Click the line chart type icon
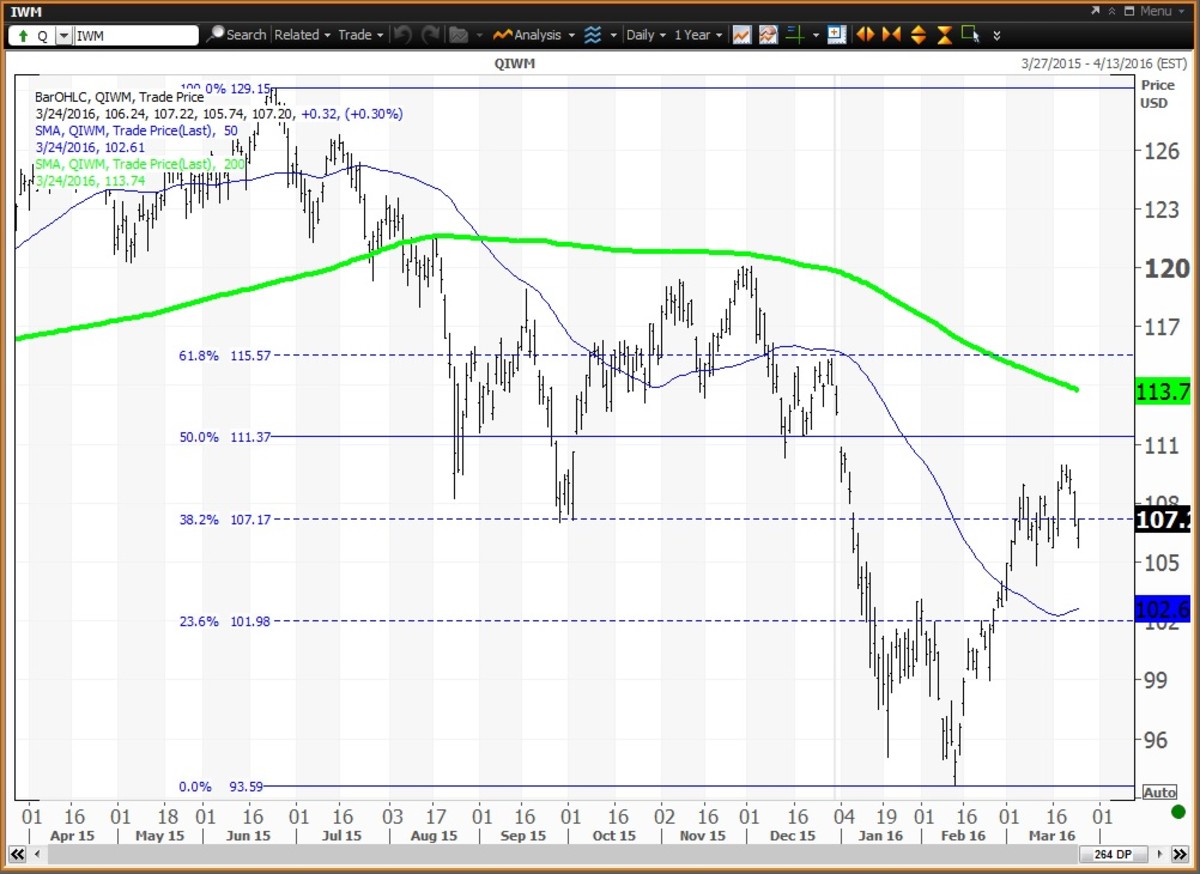 (x=741, y=35)
